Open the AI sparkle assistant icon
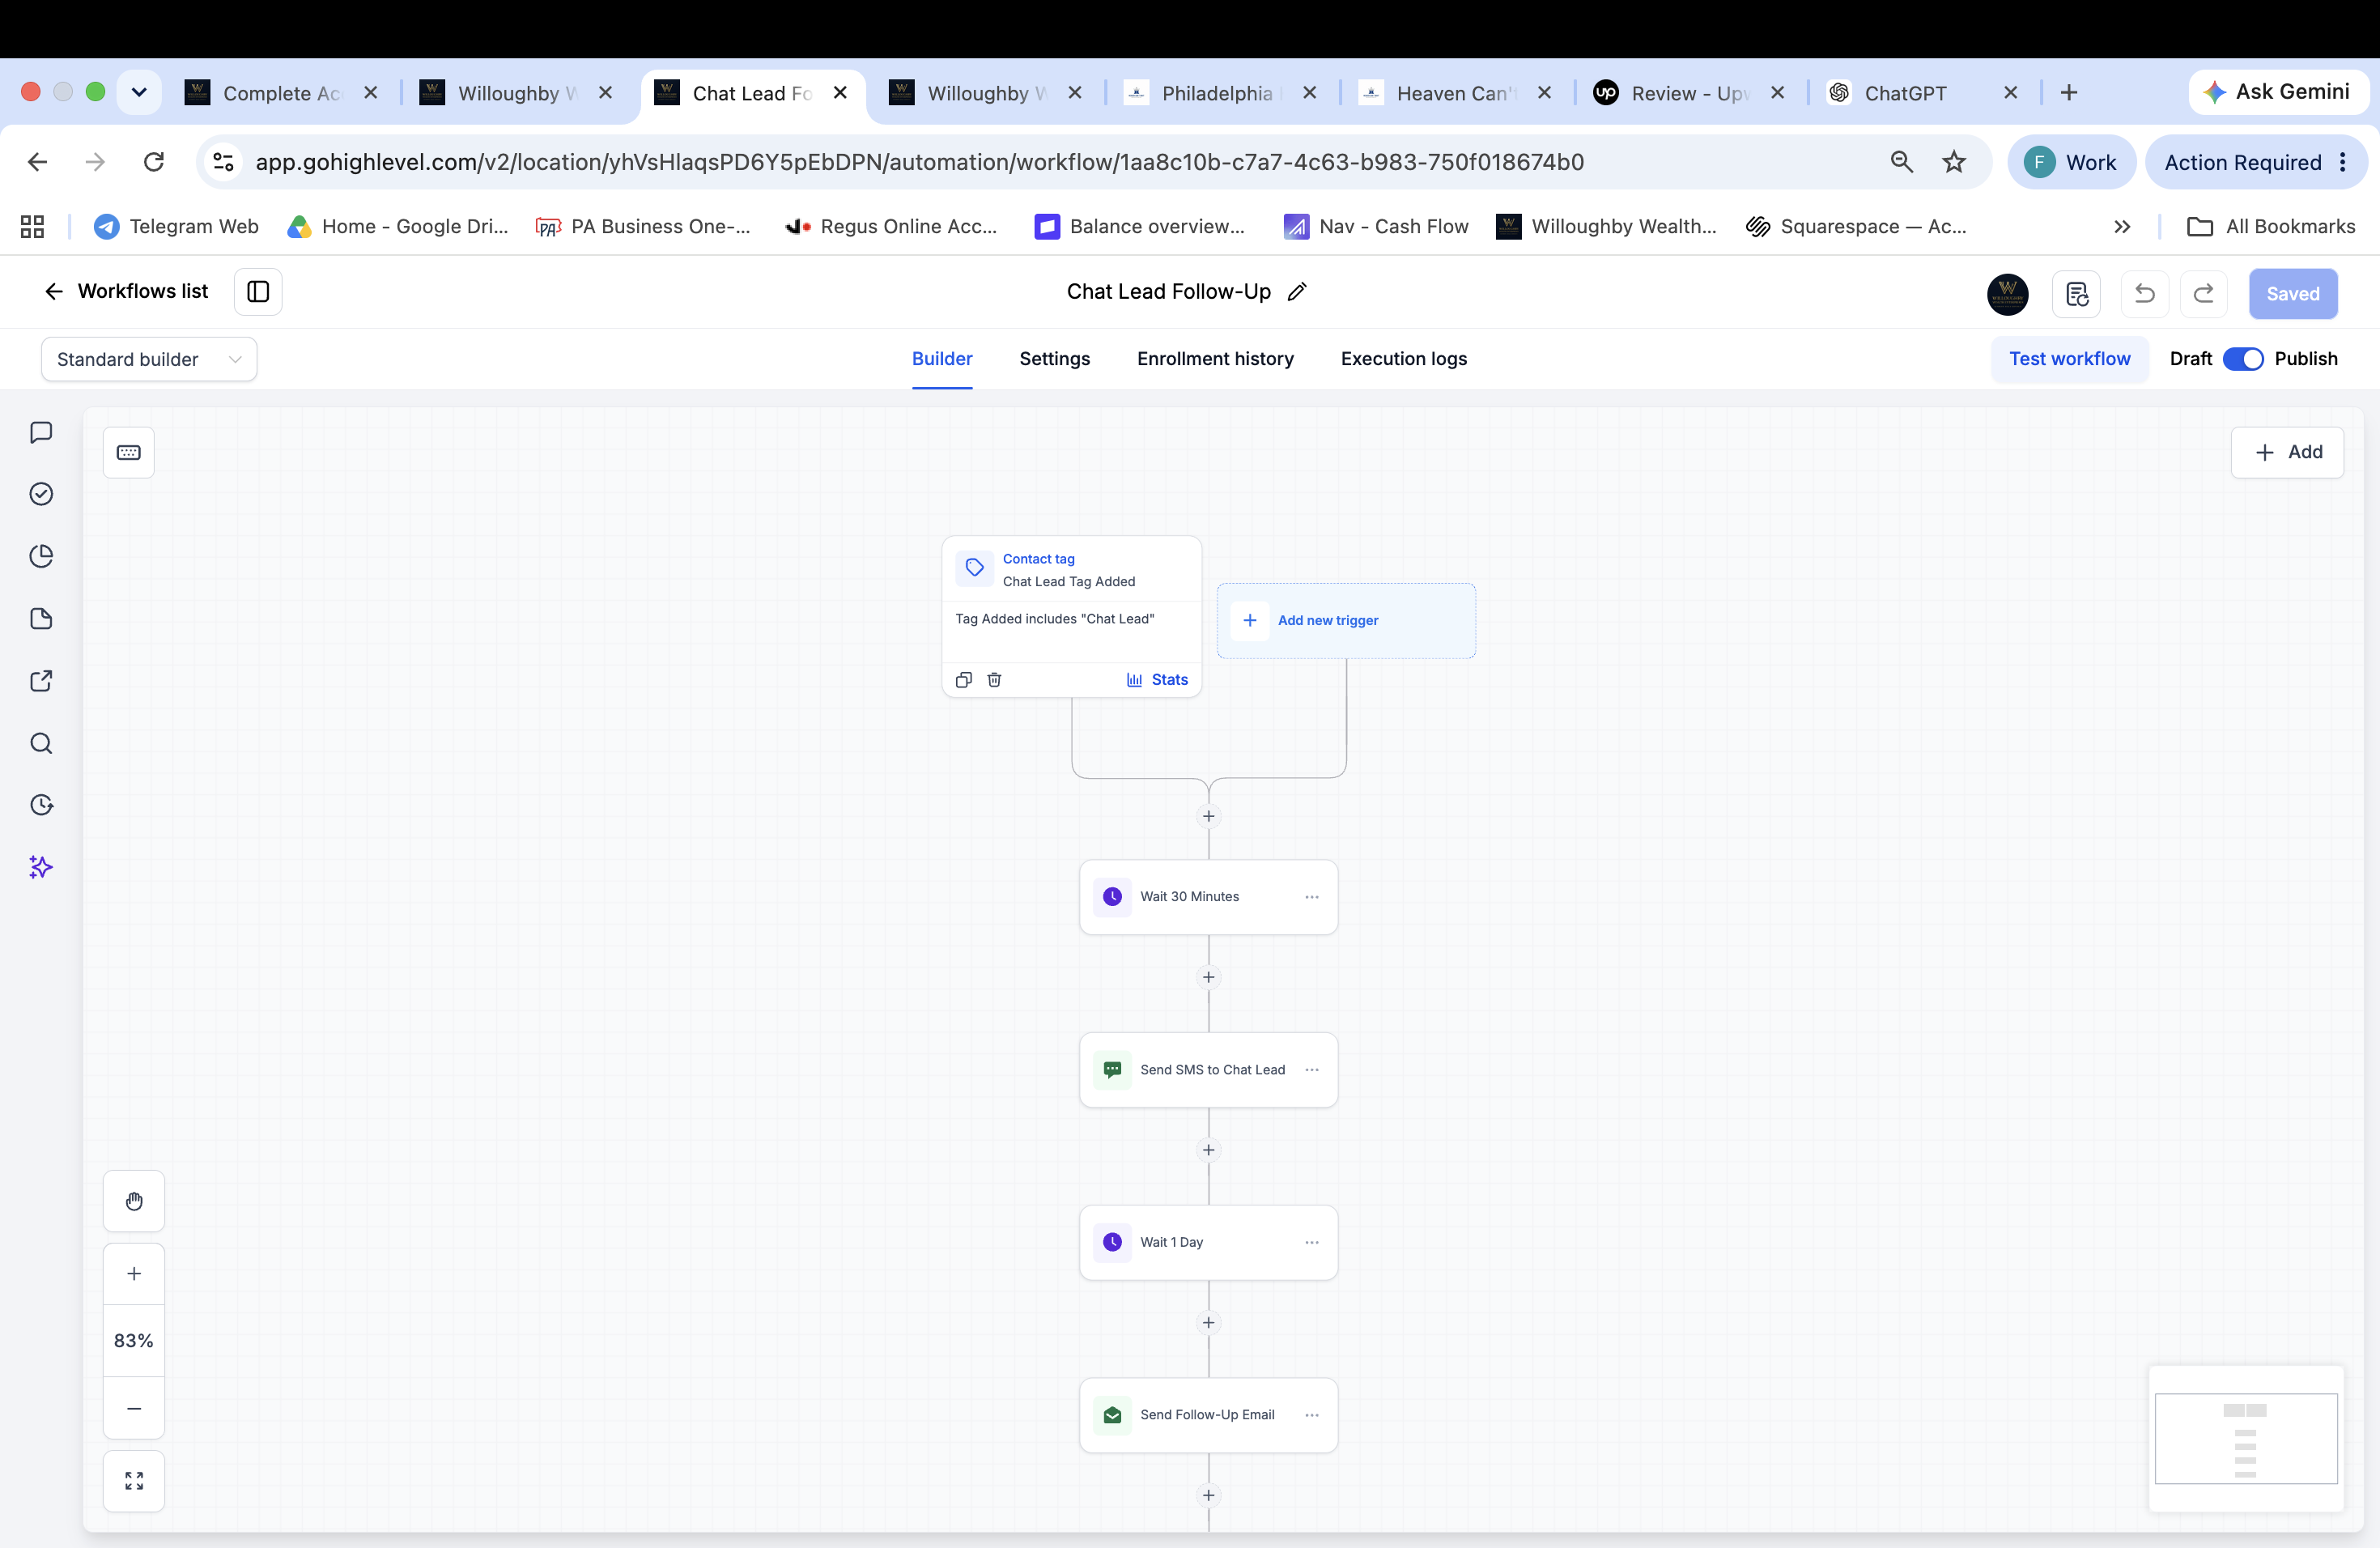This screenshot has width=2380, height=1548. 41,867
